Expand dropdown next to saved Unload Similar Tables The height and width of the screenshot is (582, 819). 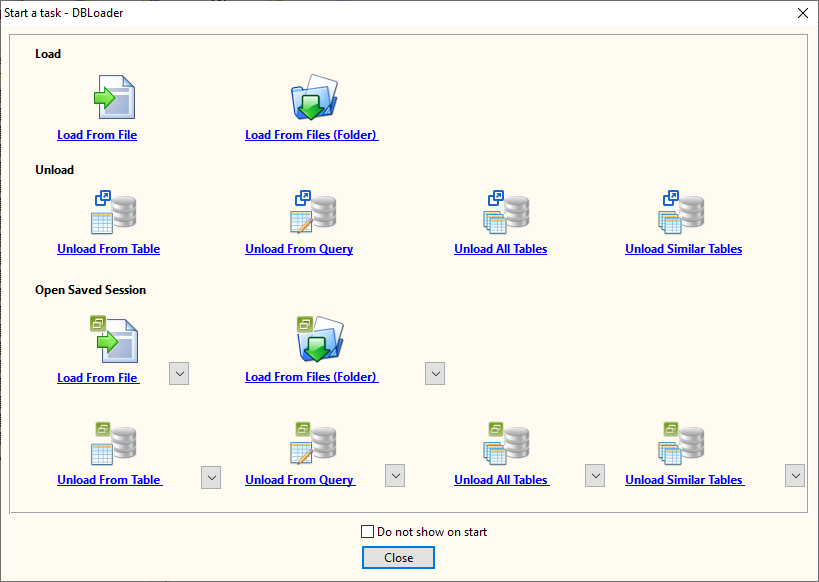[795, 475]
